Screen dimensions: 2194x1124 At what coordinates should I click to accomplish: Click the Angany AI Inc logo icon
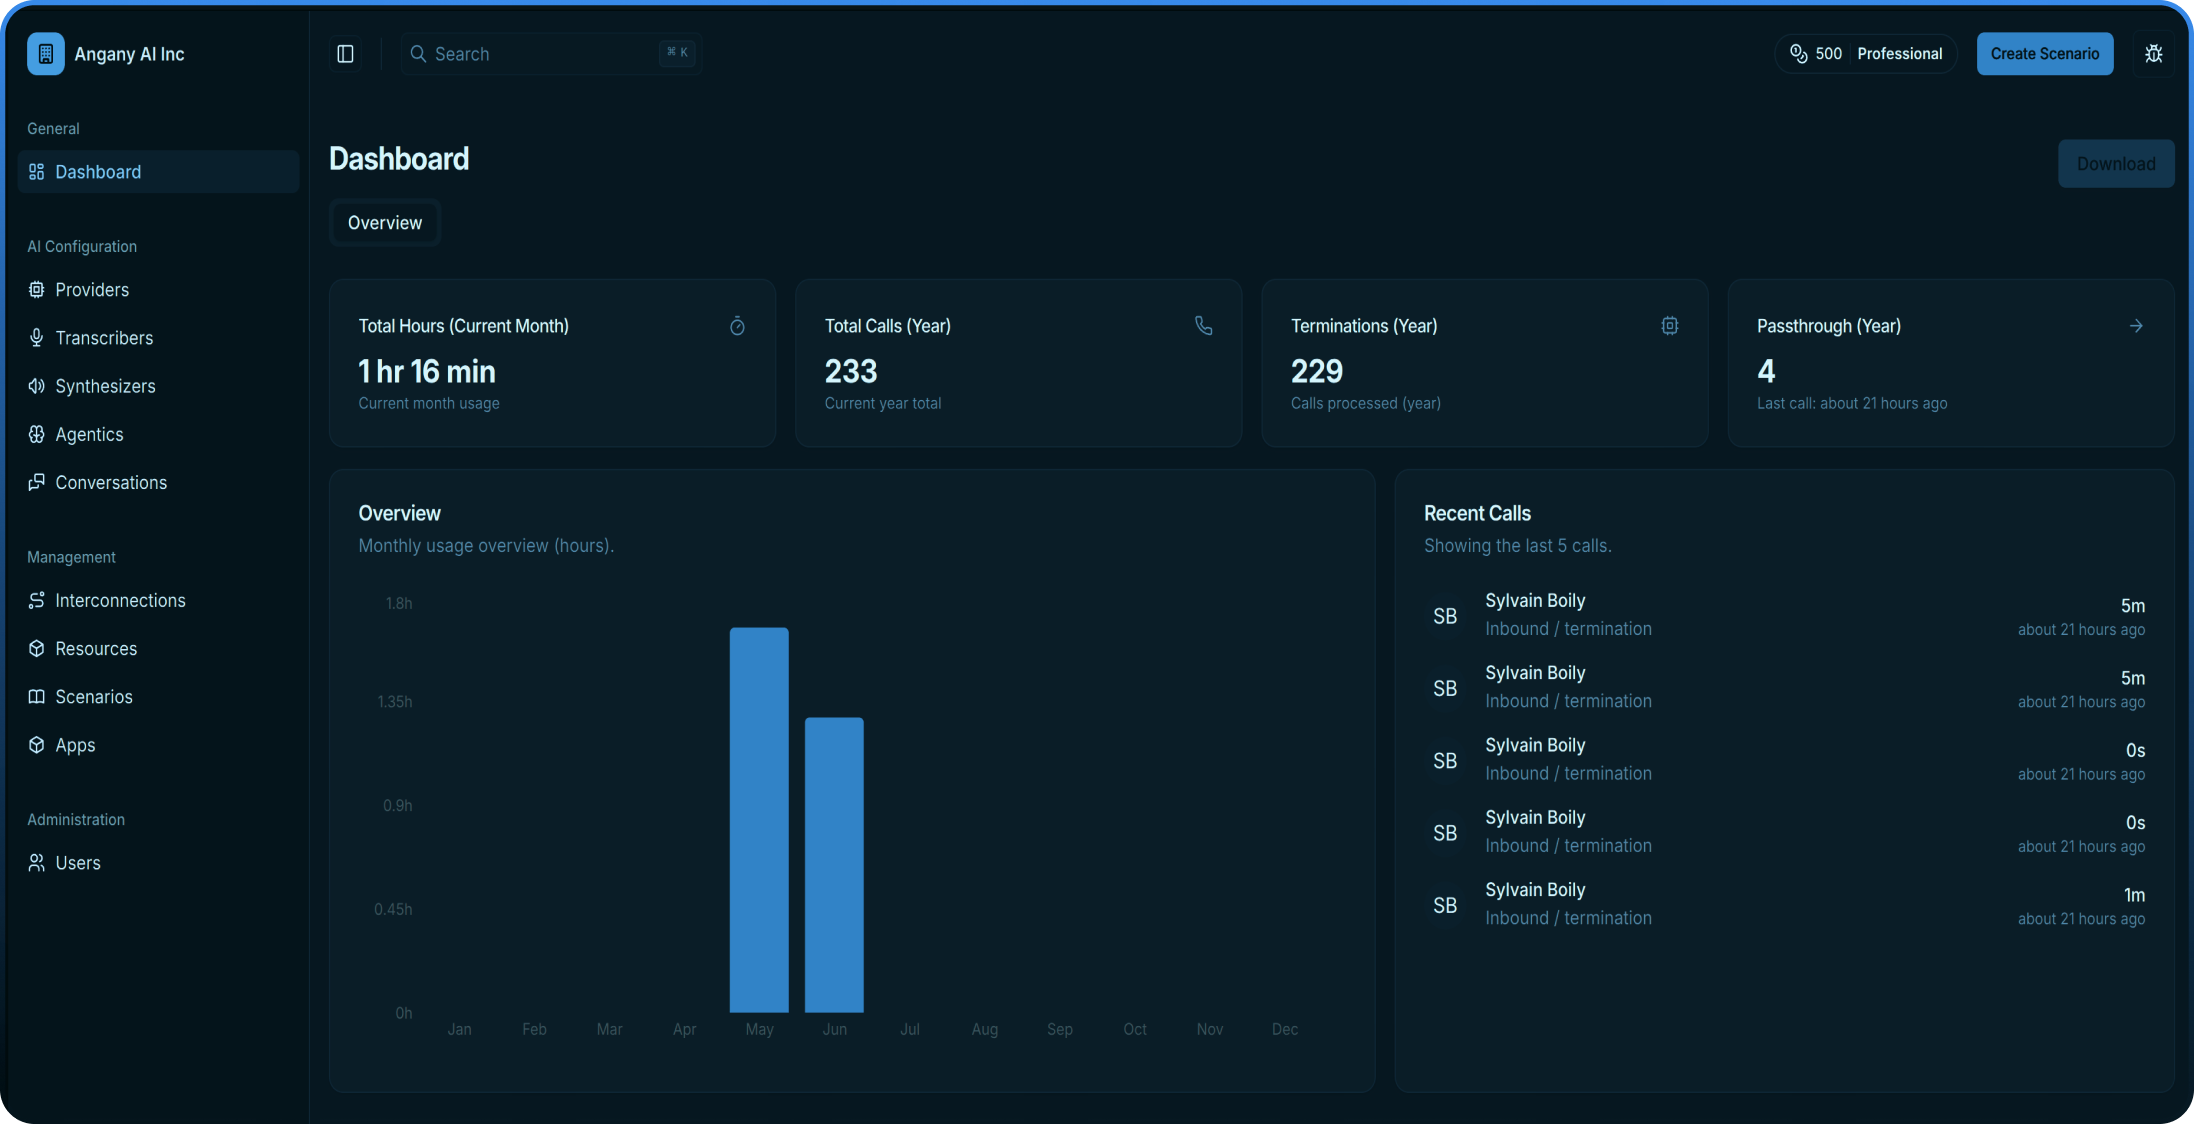(x=46, y=54)
